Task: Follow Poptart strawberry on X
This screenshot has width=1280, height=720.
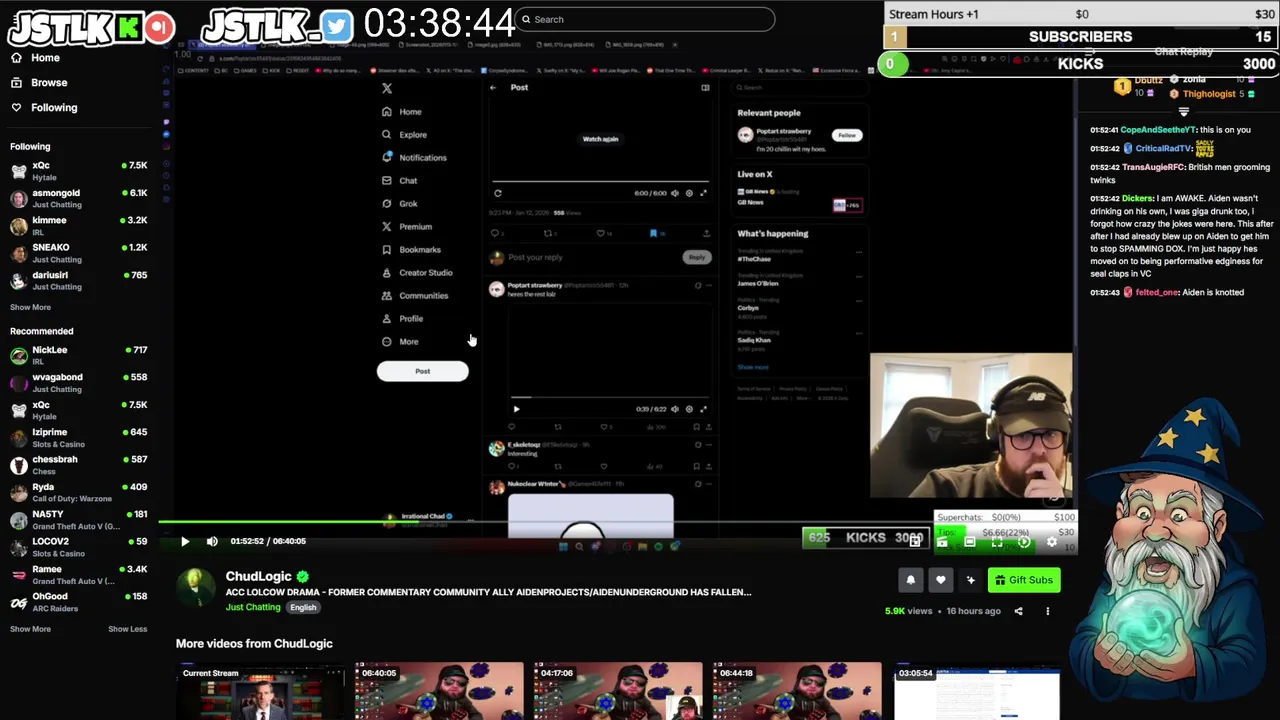Action: point(846,135)
